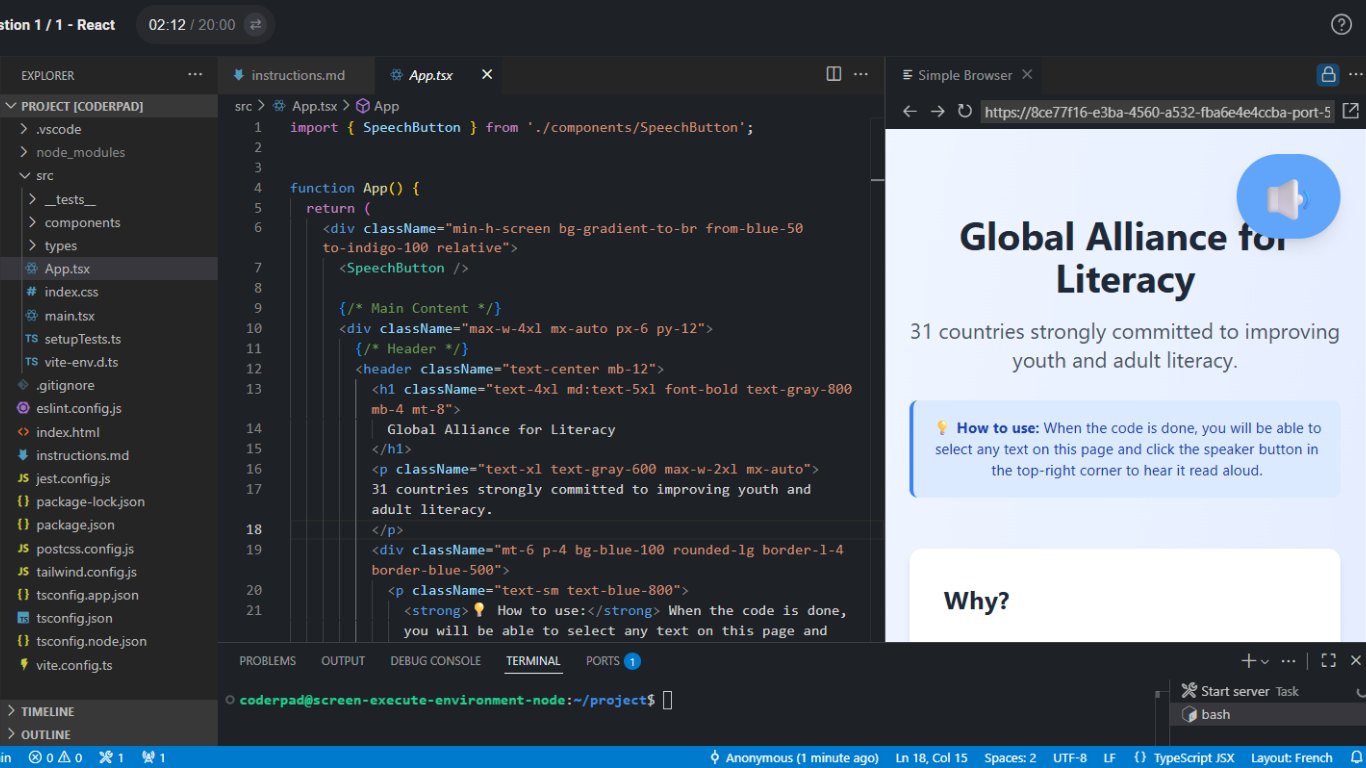Image resolution: width=1366 pixels, height=768 pixels.
Task: Add a new terminal with plus icon
Action: tap(1247, 660)
